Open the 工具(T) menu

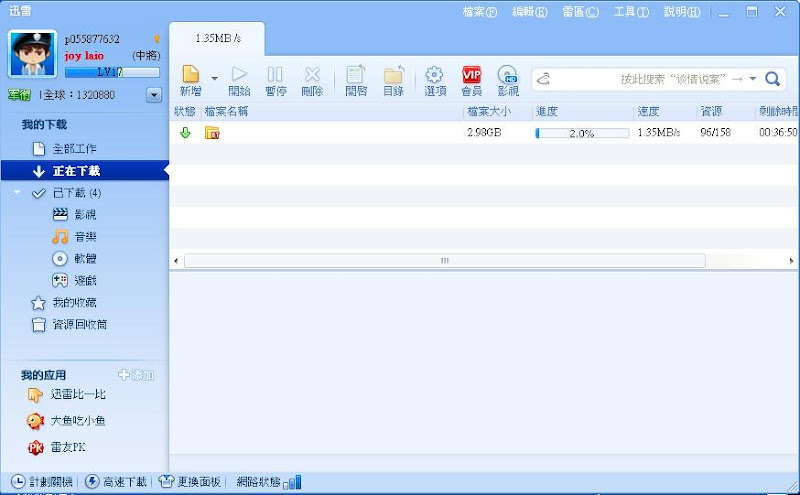pos(631,12)
